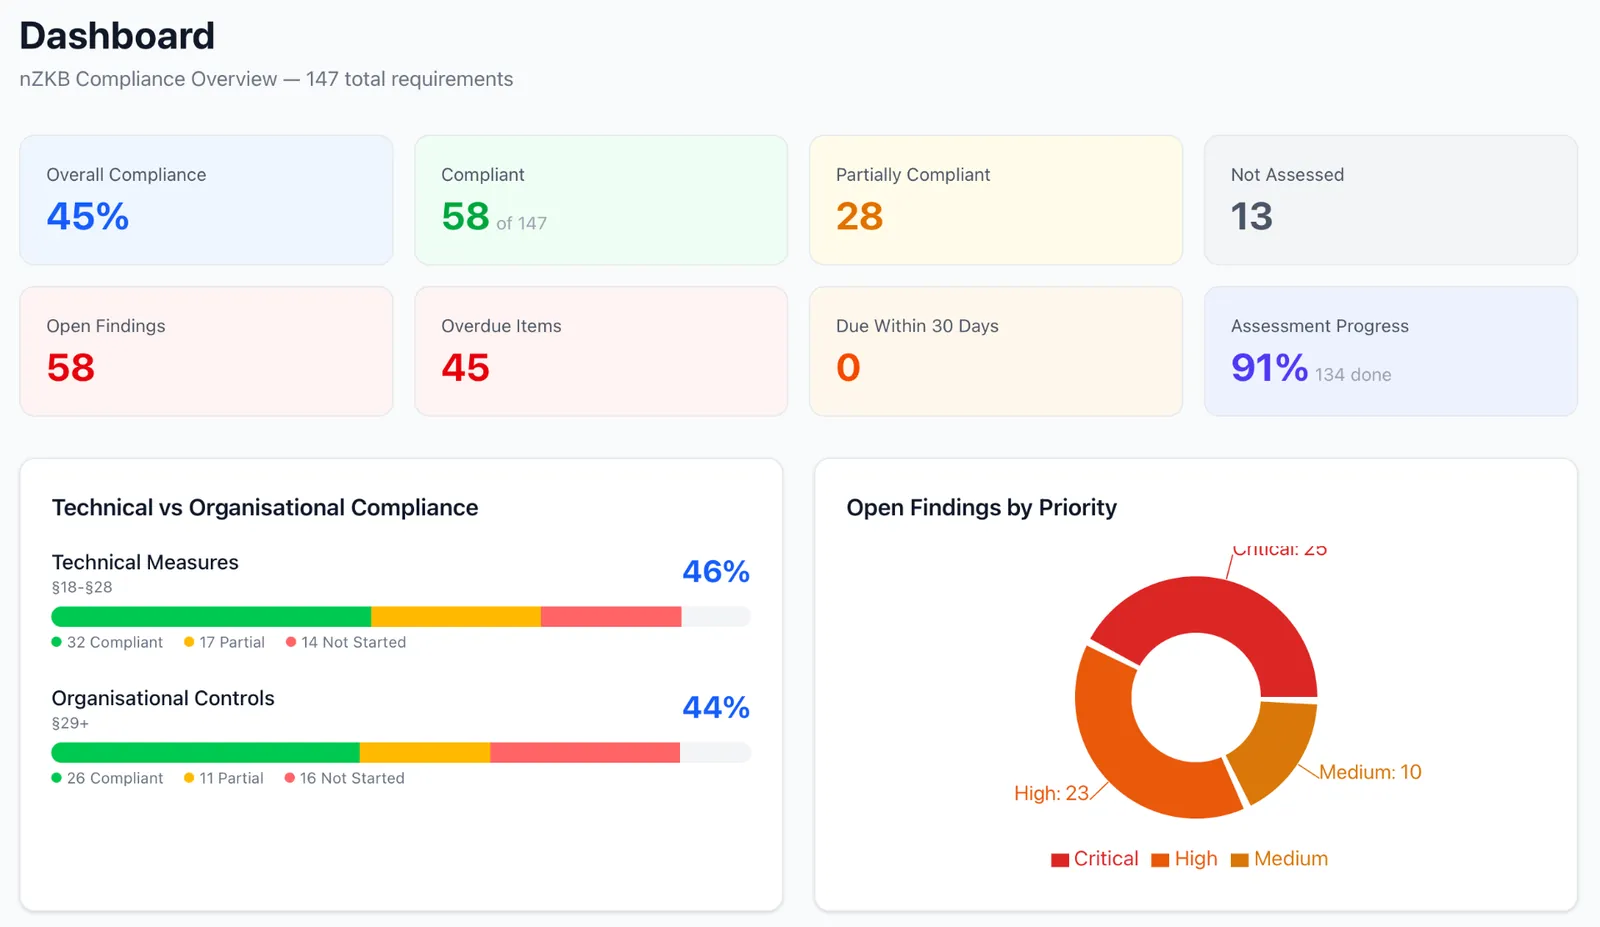Click Technical vs Organisational Compliance title
This screenshot has width=1600, height=927.
click(x=265, y=508)
